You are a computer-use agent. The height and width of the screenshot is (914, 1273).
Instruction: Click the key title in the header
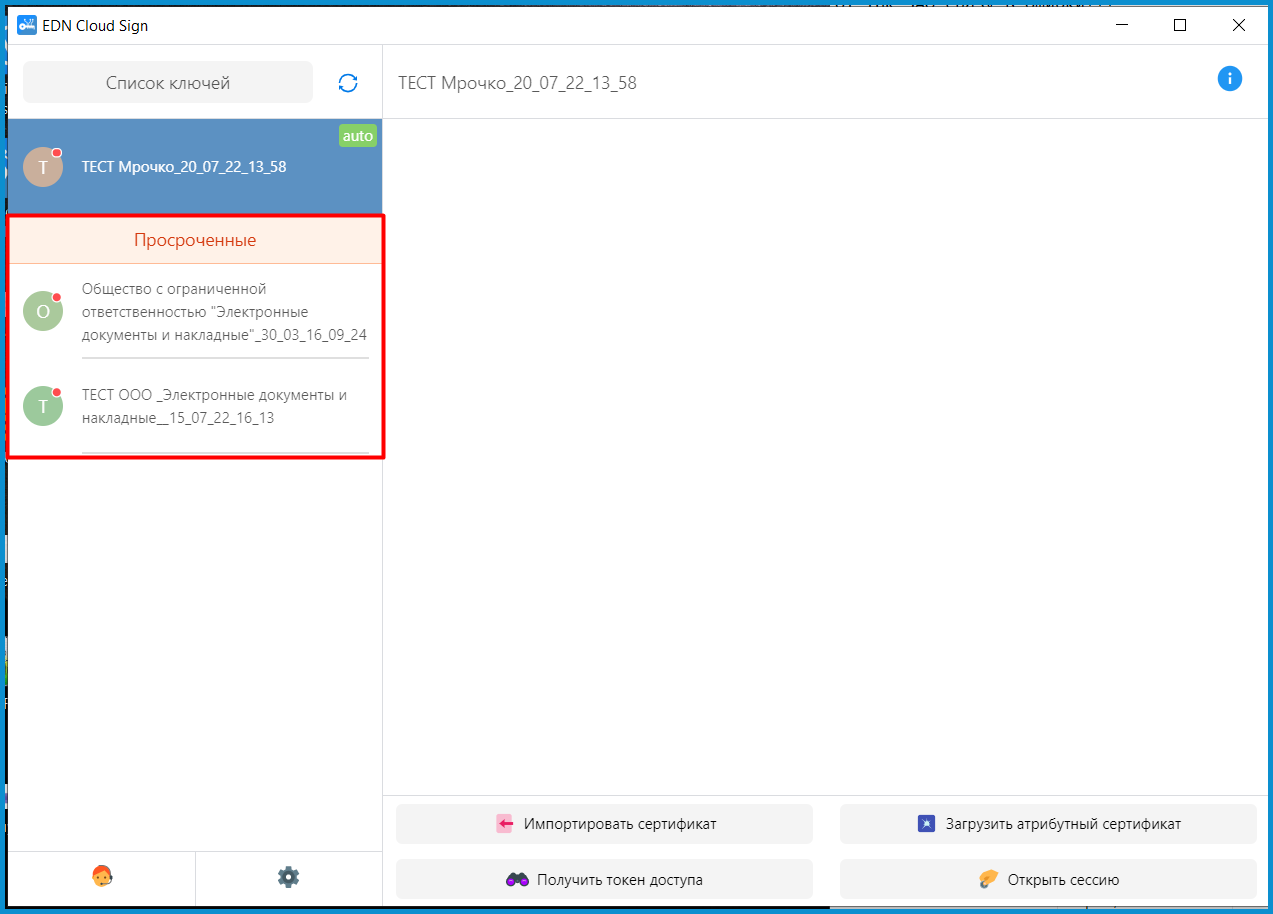(517, 83)
